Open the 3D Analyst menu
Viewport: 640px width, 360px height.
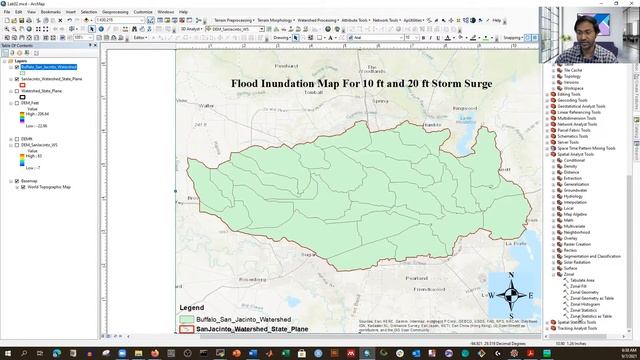(x=191, y=29)
